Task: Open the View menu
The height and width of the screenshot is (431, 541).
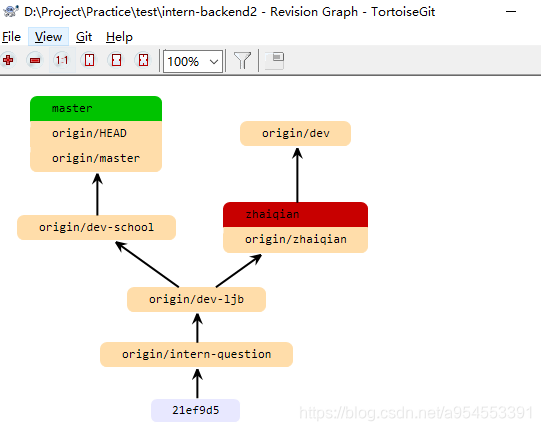Action: click(48, 37)
